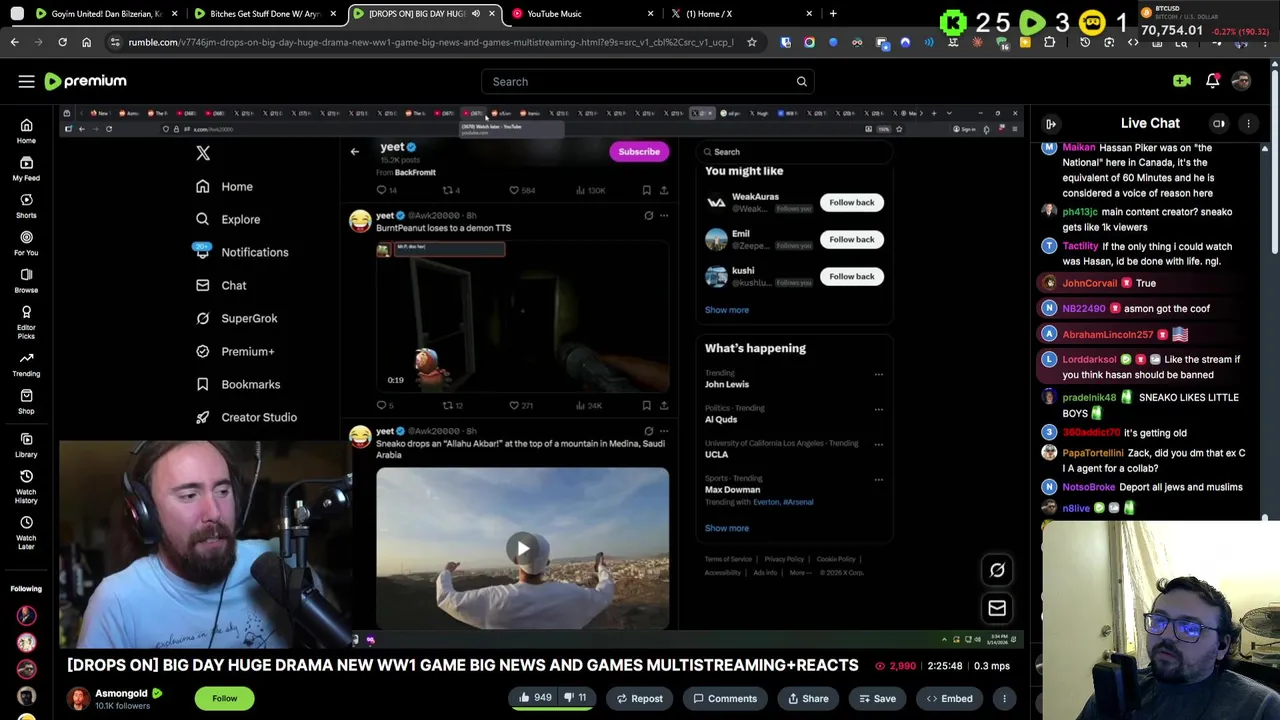
Task: Open more options beside Embed button
Action: click(1004, 698)
